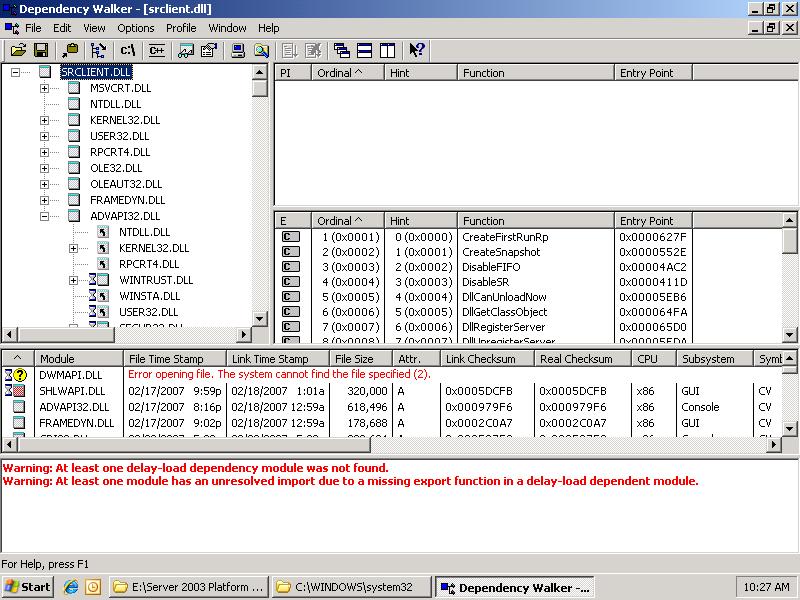The height and width of the screenshot is (600, 800).
Task: Click the DWMAPI.DLL file-not-found error text
Action: (279, 374)
